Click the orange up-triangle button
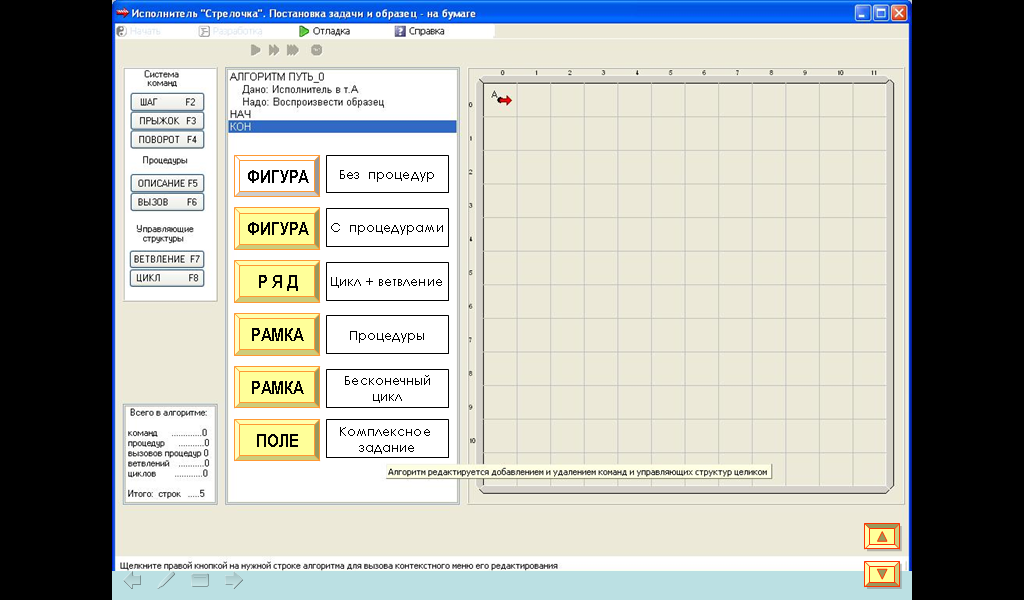1024x600 pixels. coord(882,537)
